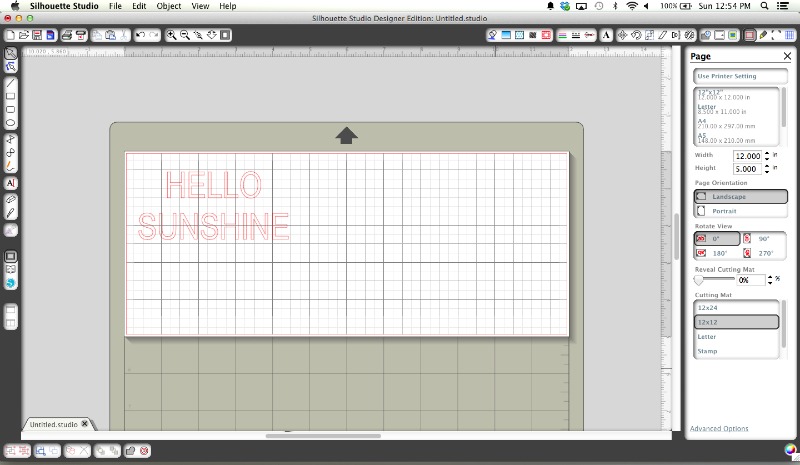Close the Untitled.studio tab

[85, 424]
